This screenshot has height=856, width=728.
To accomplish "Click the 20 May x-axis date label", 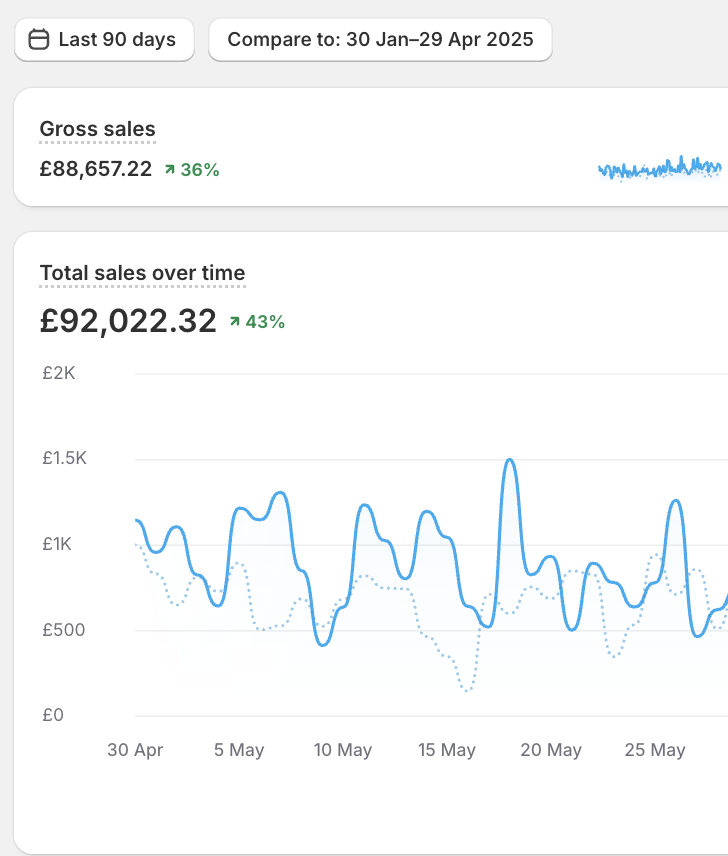I will coord(551,750).
